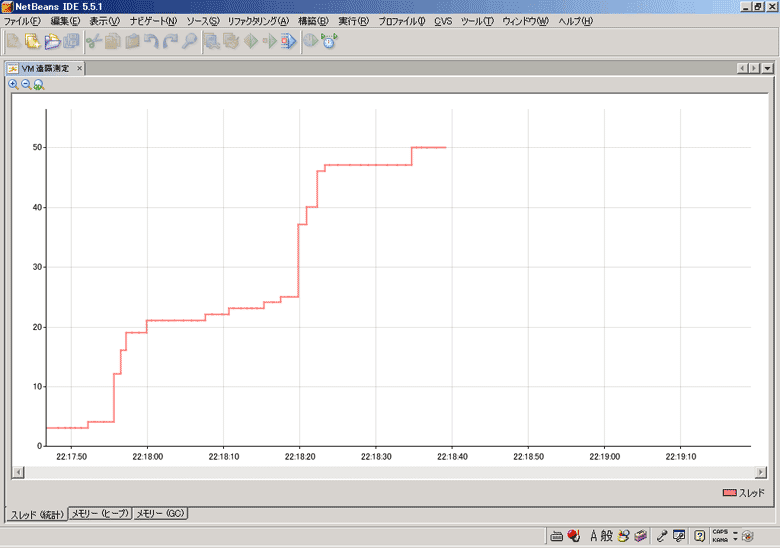Click the 50 value axis label
Image resolution: width=780 pixels, height=548 pixels.
click(x=37, y=147)
